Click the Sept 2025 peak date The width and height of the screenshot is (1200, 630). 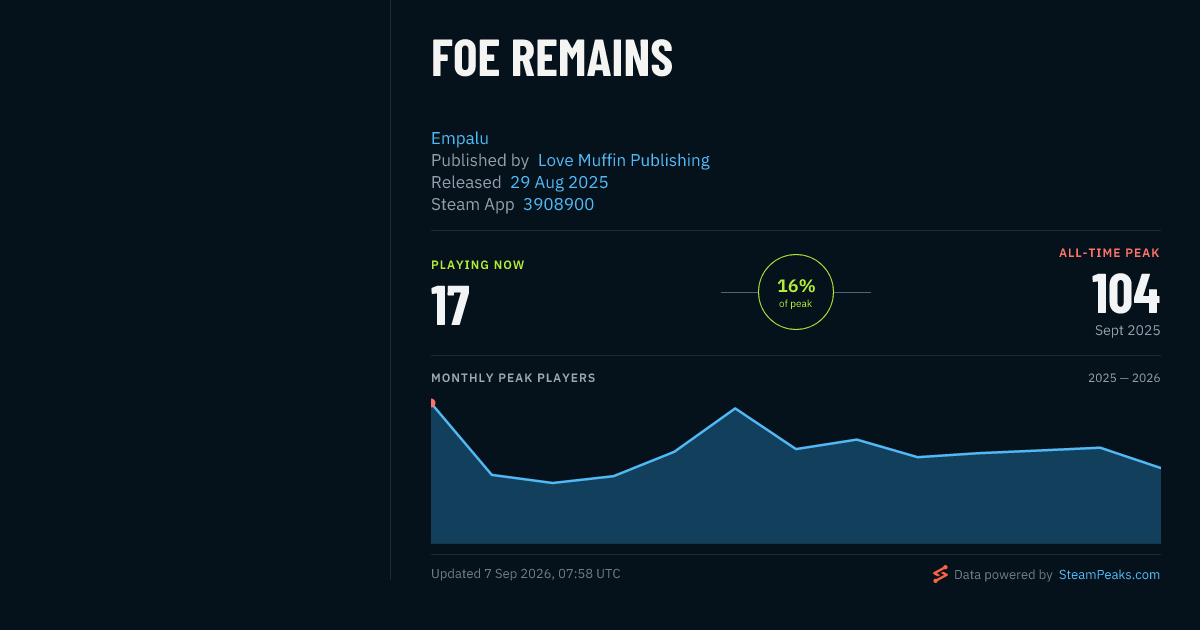tap(1127, 330)
